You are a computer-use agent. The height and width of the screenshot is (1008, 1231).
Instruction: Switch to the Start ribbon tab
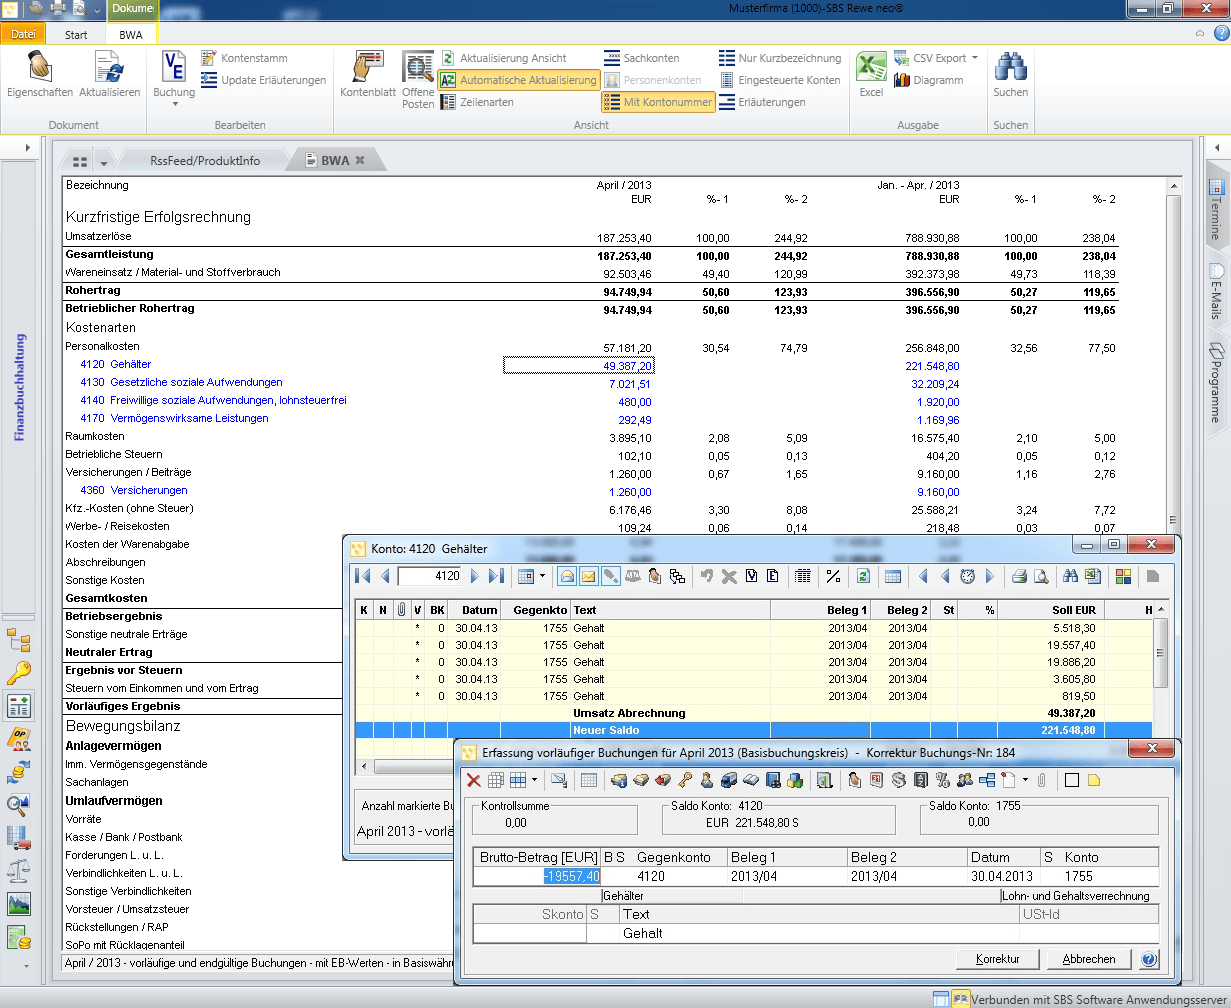pos(76,34)
